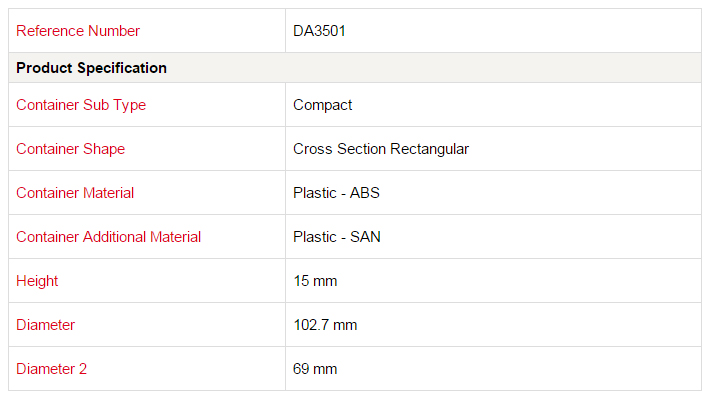Image resolution: width=711 pixels, height=400 pixels.
Task: Click the Diameter label
Action: coord(45,325)
